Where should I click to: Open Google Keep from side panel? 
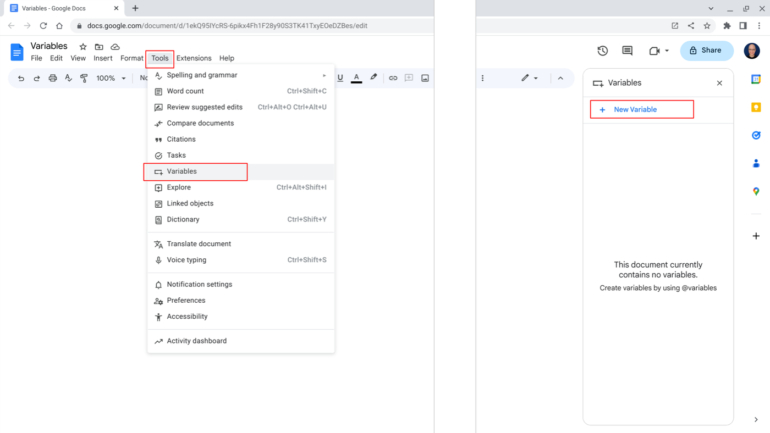(756, 107)
